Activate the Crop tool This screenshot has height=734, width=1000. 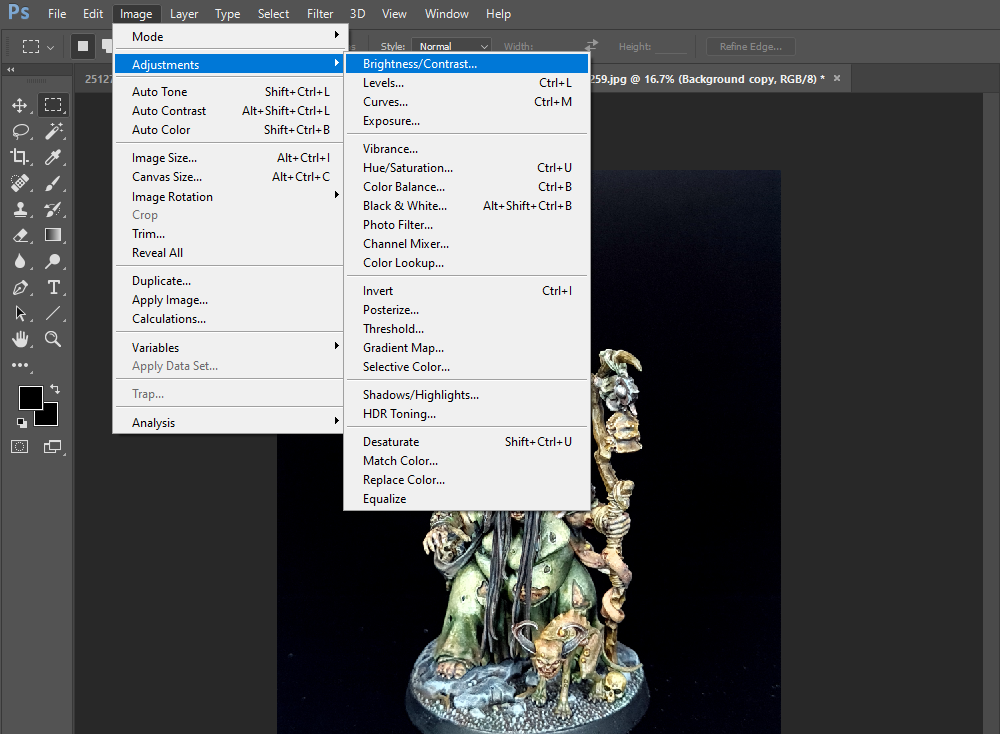20,157
